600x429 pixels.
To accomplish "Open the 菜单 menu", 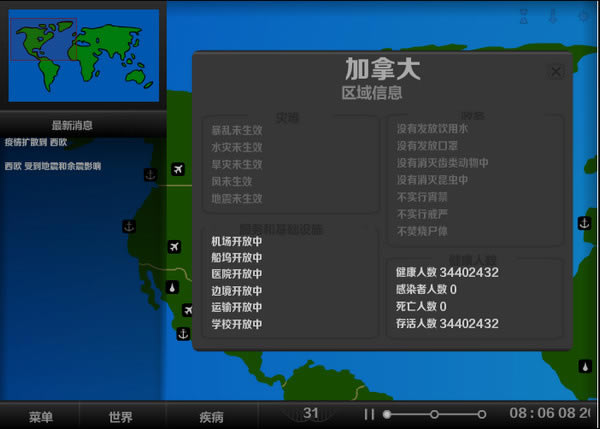I will pyautogui.click(x=40, y=416).
